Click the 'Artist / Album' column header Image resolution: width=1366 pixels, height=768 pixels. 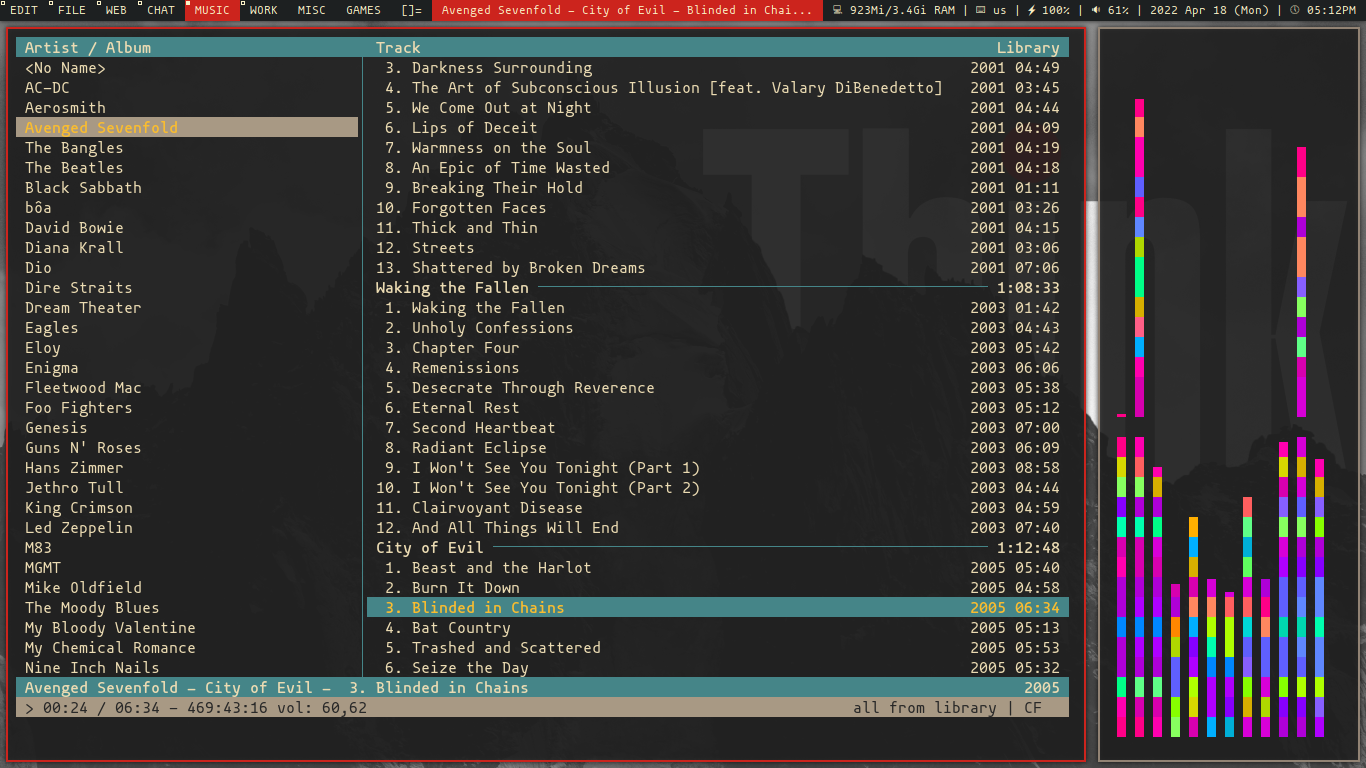pos(88,48)
